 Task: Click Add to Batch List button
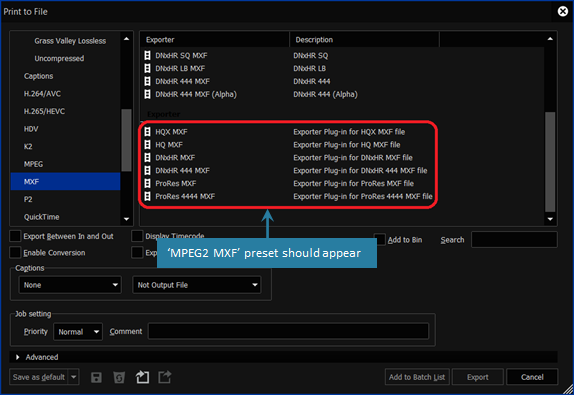417,377
